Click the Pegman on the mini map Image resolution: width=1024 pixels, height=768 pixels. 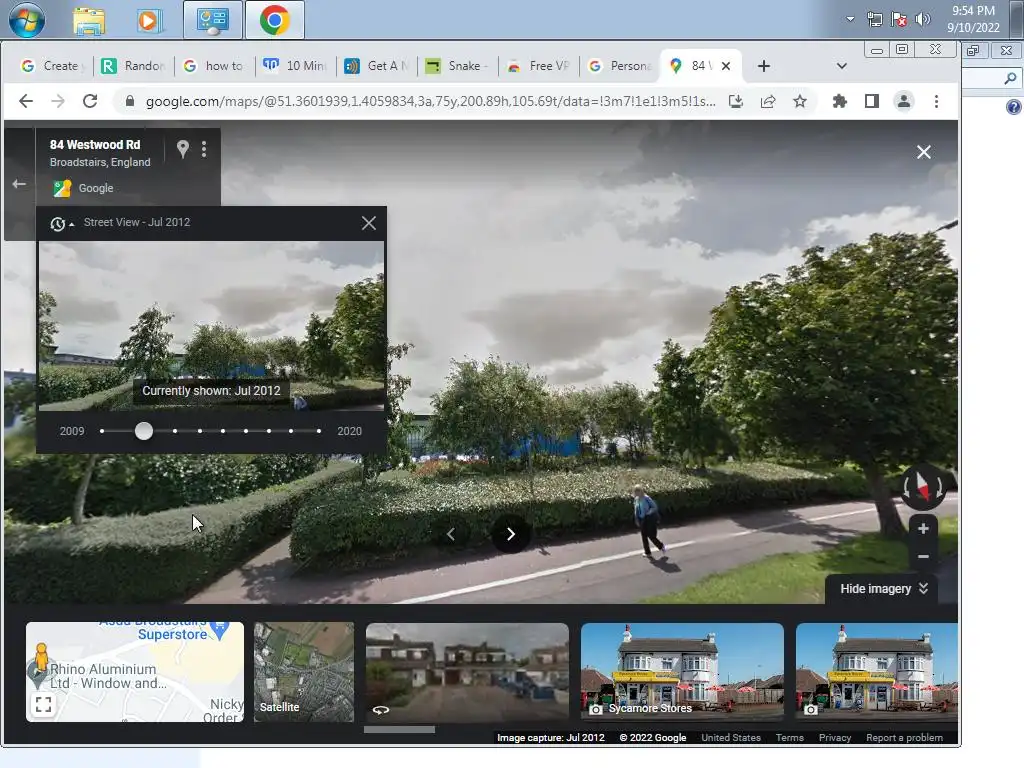coord(41,656)
